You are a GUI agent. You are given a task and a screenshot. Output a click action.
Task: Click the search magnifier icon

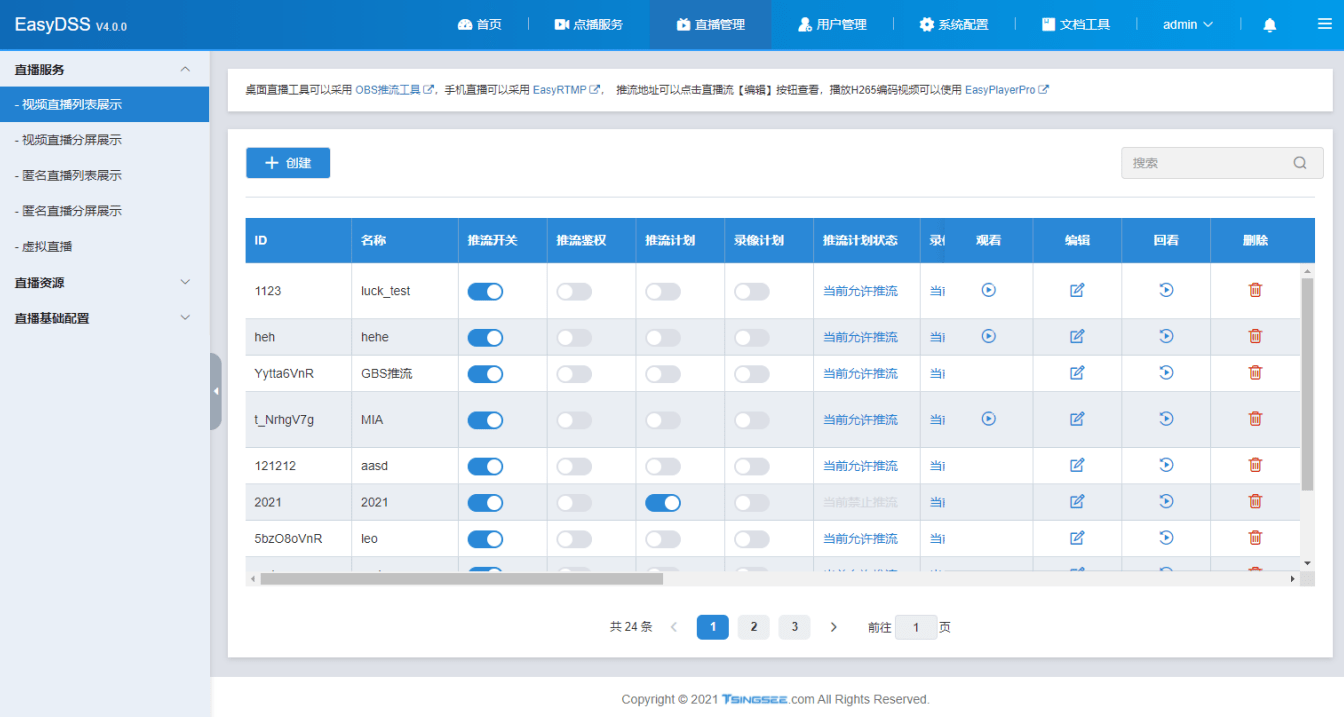[1300, 163]
